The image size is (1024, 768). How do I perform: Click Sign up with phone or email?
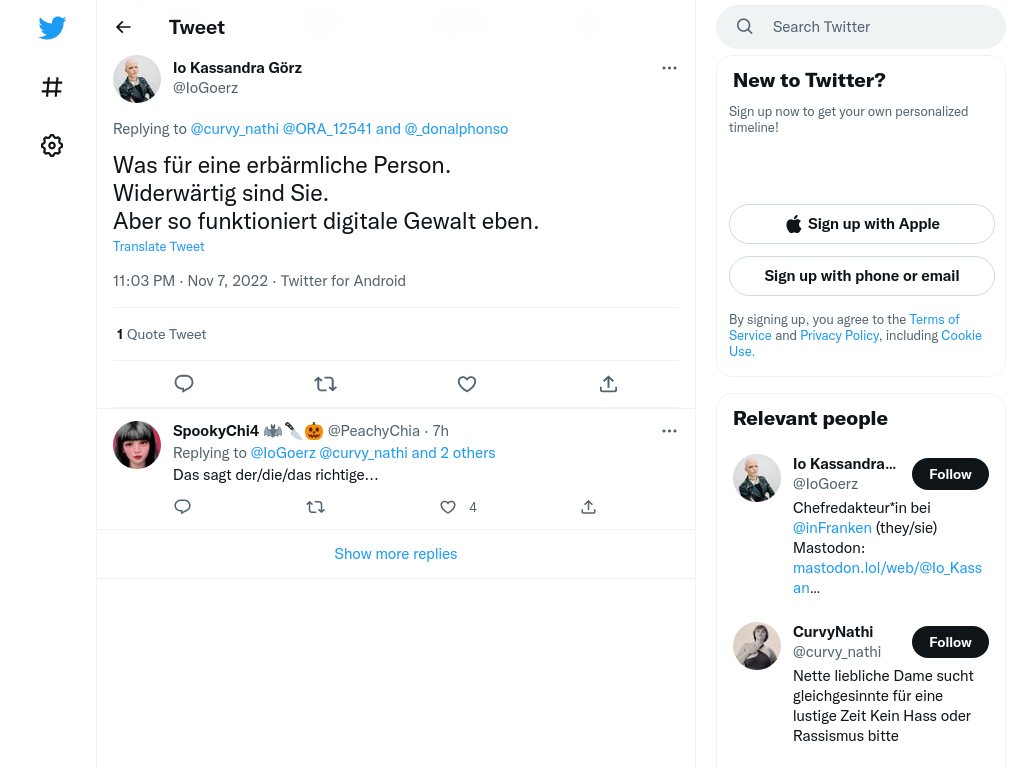861,276
